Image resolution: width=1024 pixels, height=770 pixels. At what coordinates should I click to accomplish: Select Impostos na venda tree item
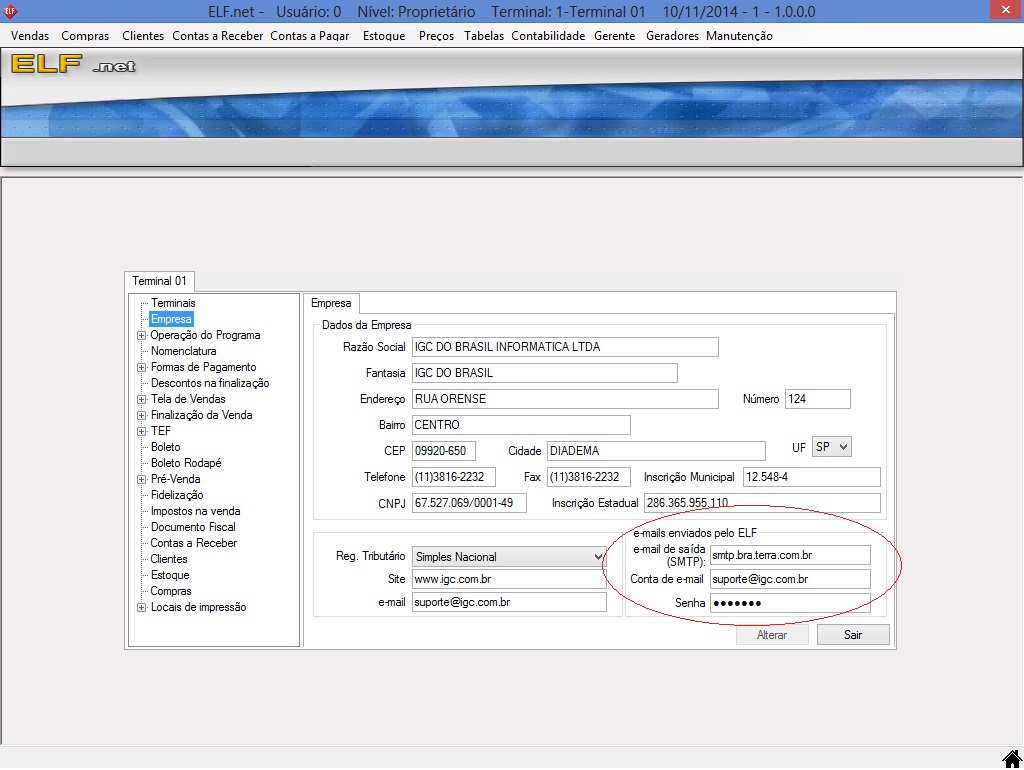[x=195, y=511]
